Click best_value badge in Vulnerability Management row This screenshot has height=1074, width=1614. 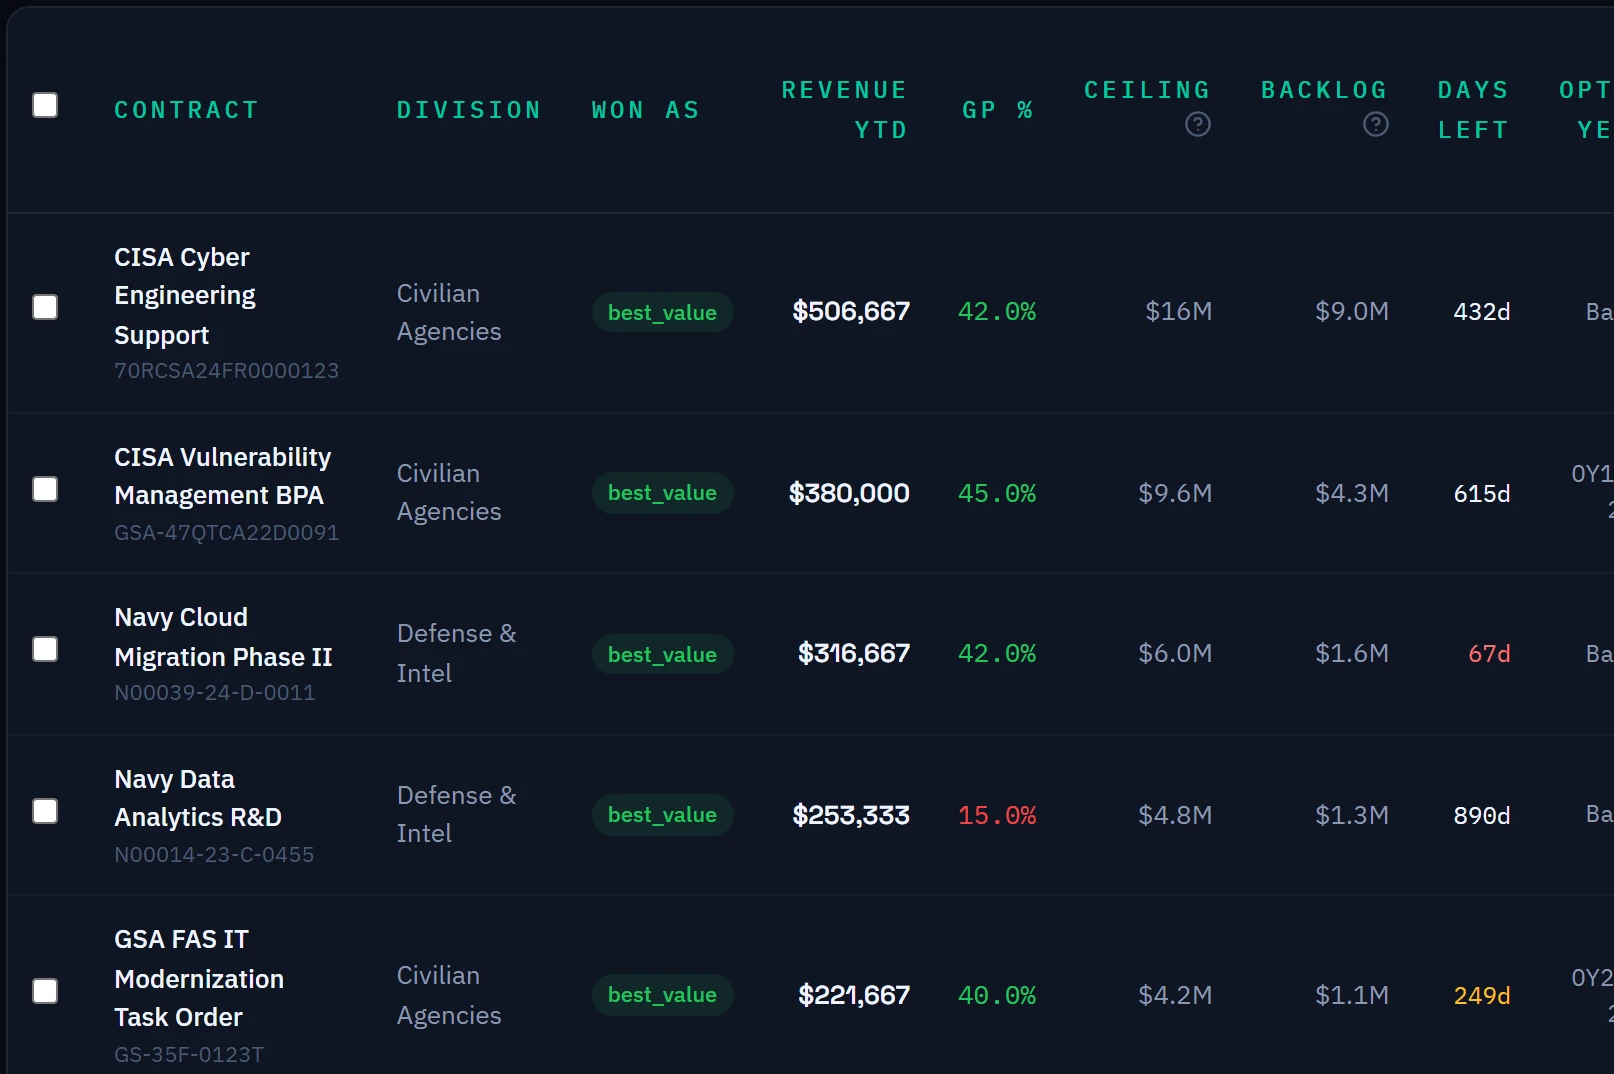point(662,493)
